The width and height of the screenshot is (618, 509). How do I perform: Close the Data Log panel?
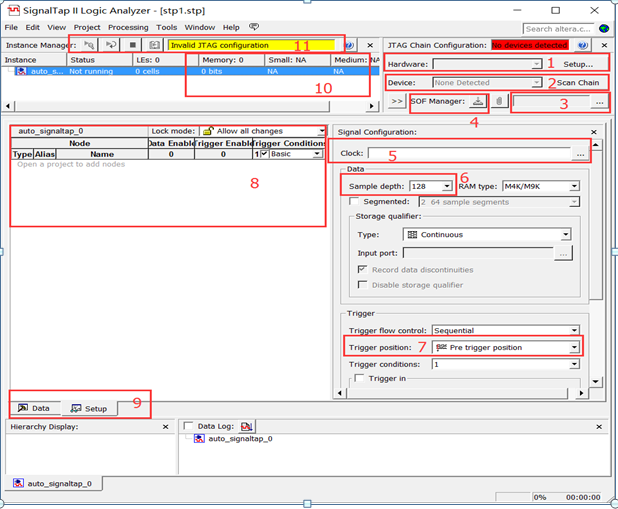point(599,427)
